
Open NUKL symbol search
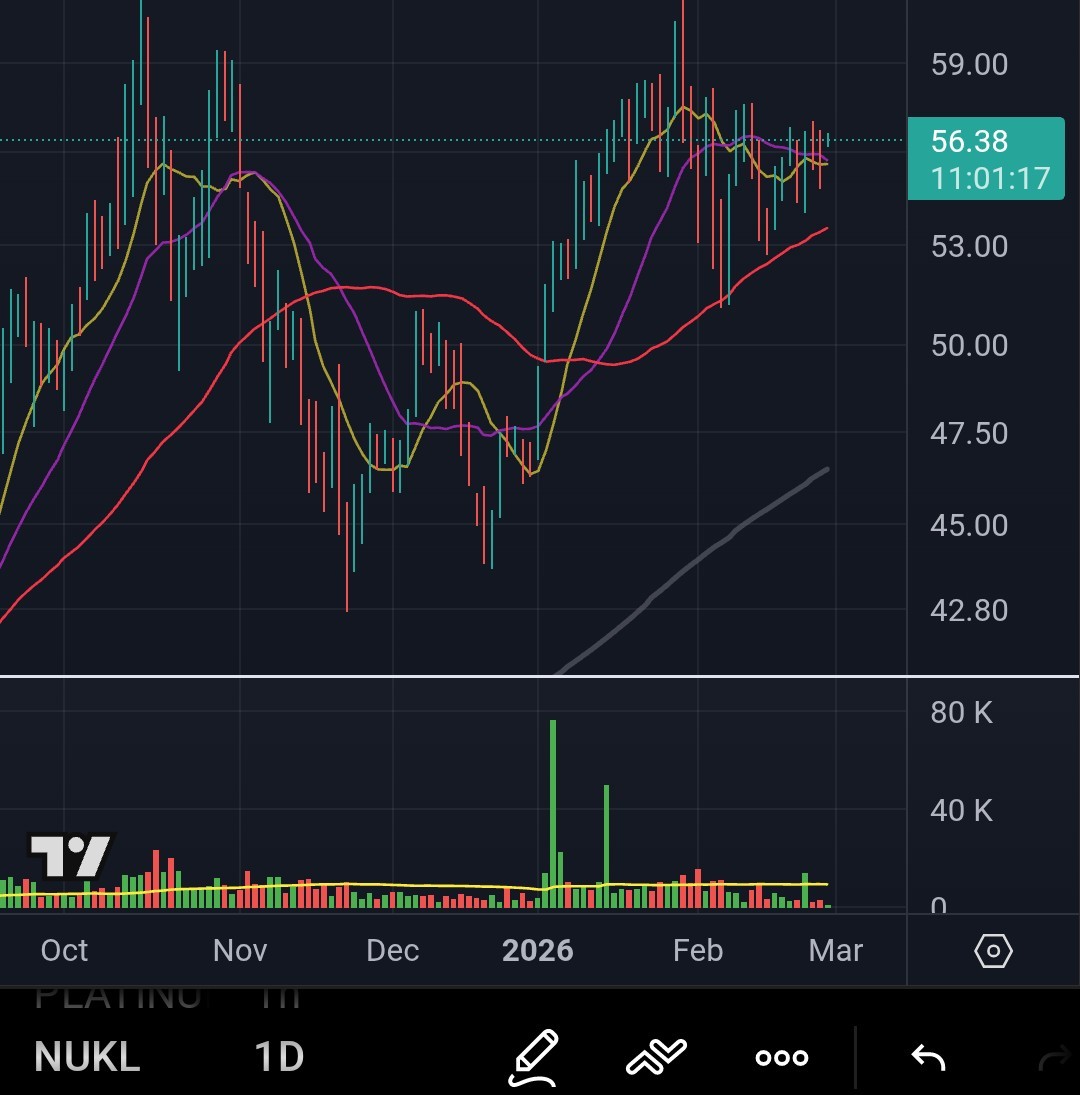(x=87, y=1057)
